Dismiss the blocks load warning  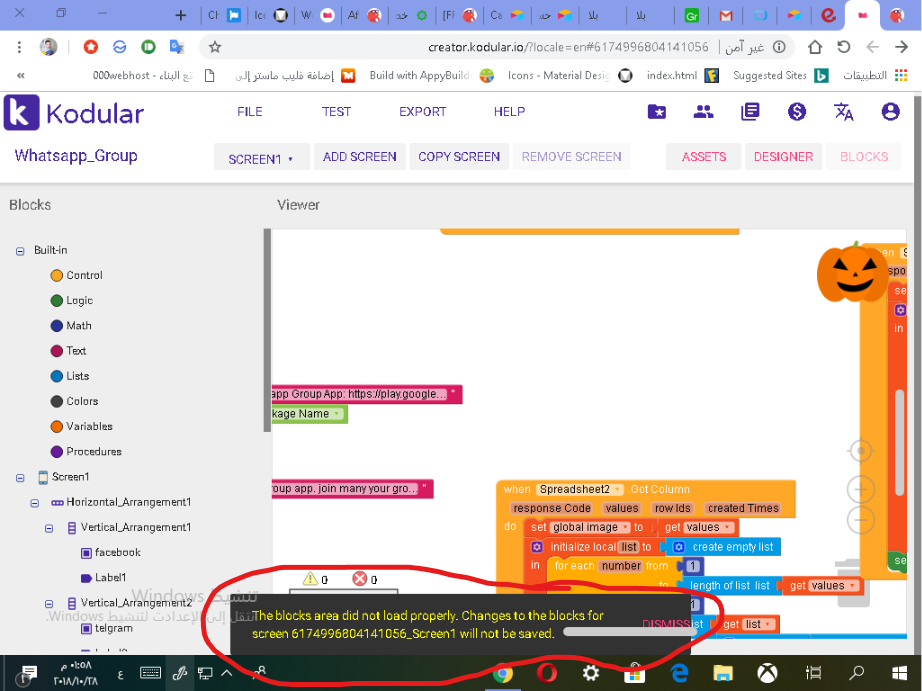(666, 624)
